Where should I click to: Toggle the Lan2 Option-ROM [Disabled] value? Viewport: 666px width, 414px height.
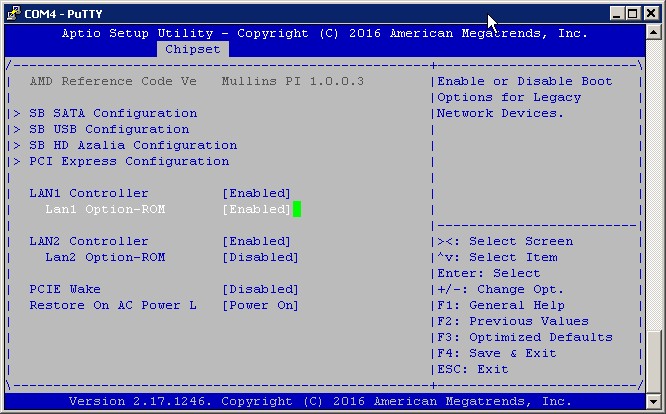coord(260,258)
